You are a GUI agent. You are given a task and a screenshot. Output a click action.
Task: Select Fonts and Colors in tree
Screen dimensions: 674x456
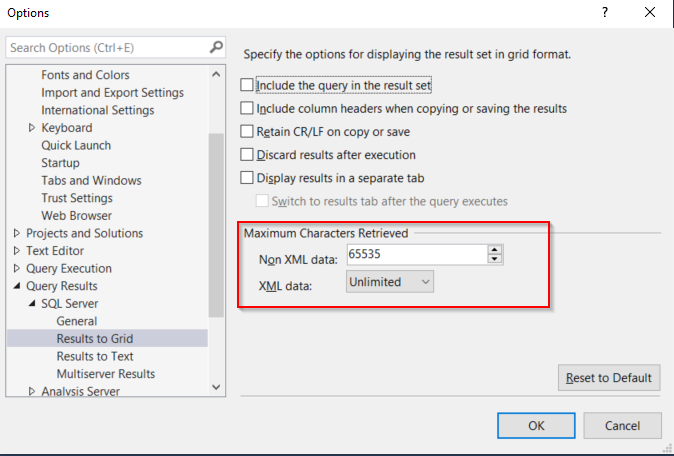coord(85,75)
